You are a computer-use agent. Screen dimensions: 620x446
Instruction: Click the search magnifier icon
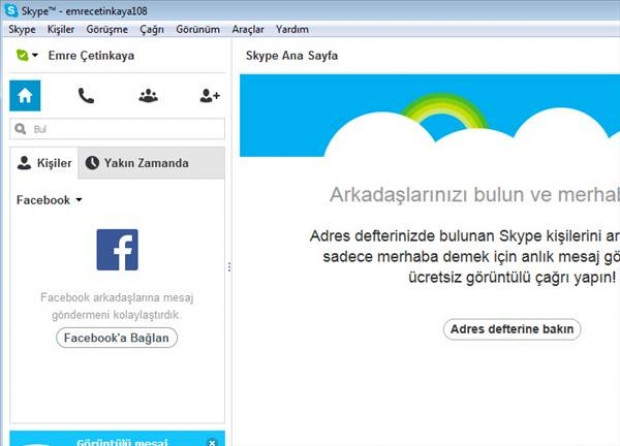[x=20, y=129]
